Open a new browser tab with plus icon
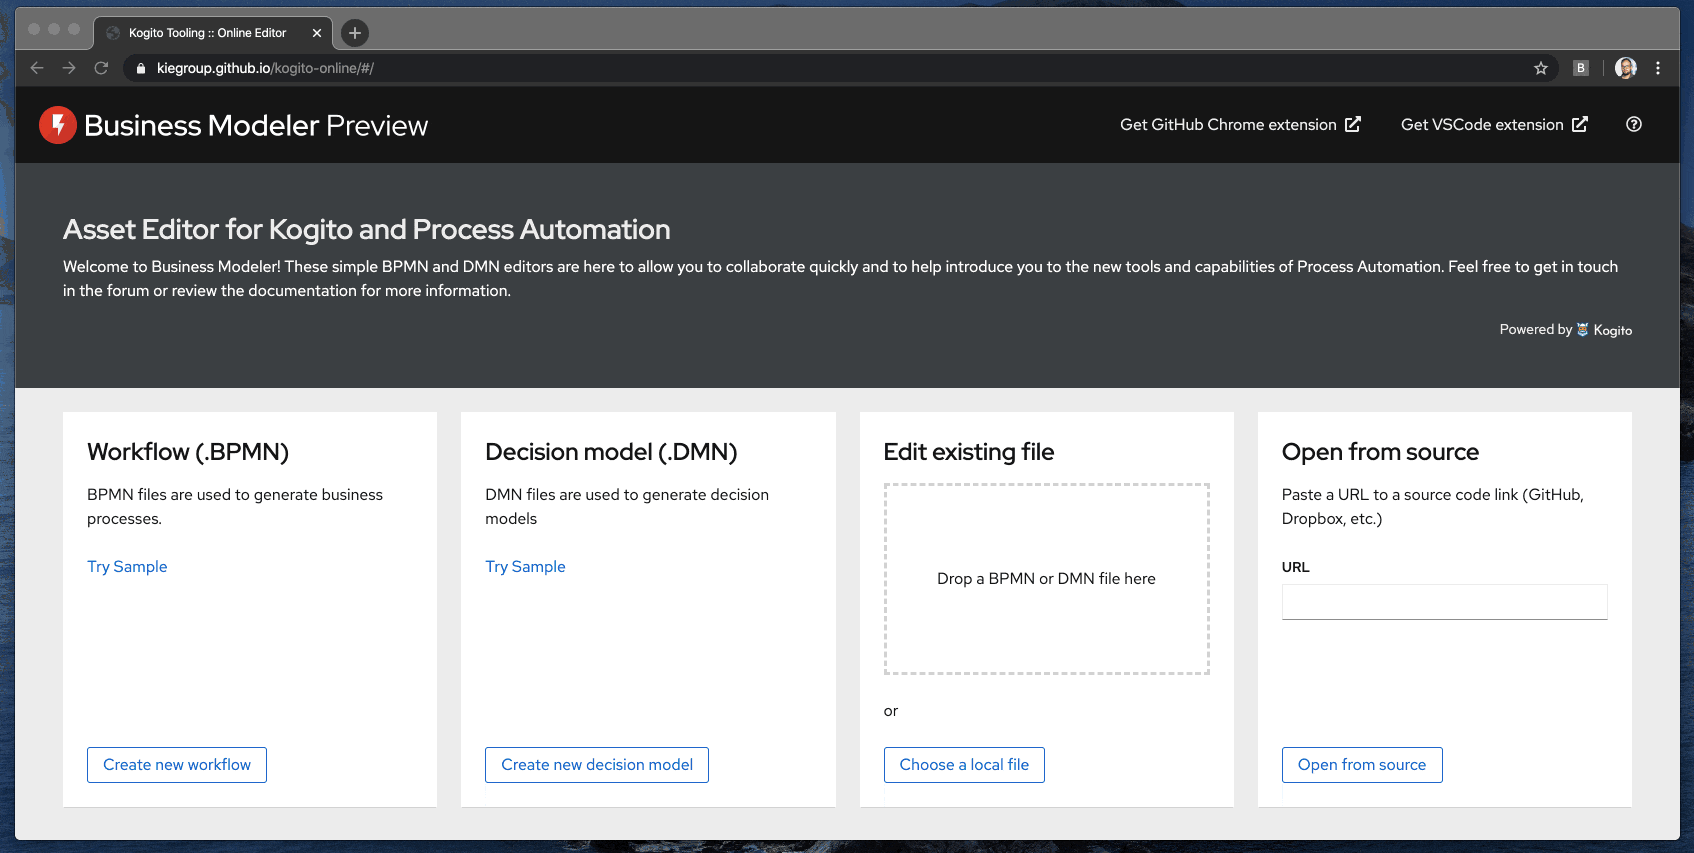Viewport: 1694px width, 853px height. pyautogui.click(x=354, y=33)
